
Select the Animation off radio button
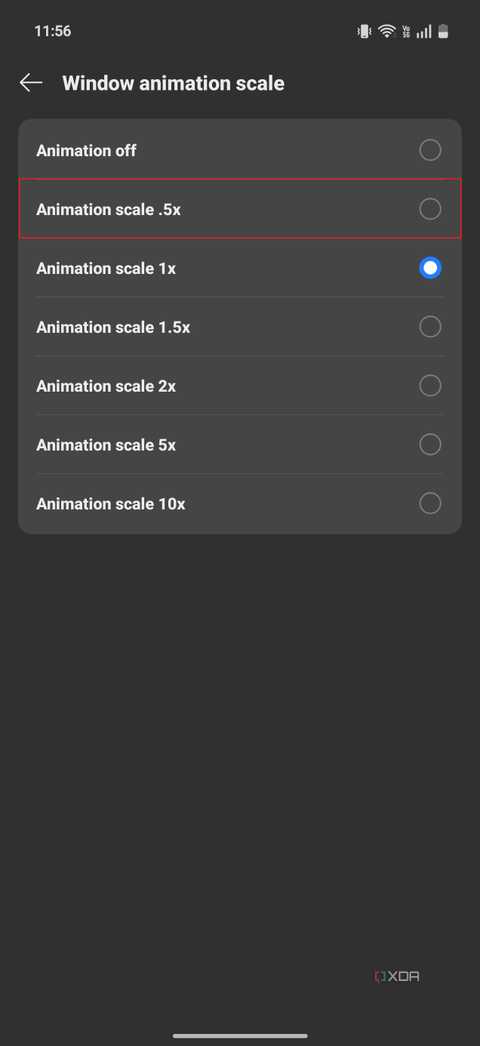click(x=430, y=150)
